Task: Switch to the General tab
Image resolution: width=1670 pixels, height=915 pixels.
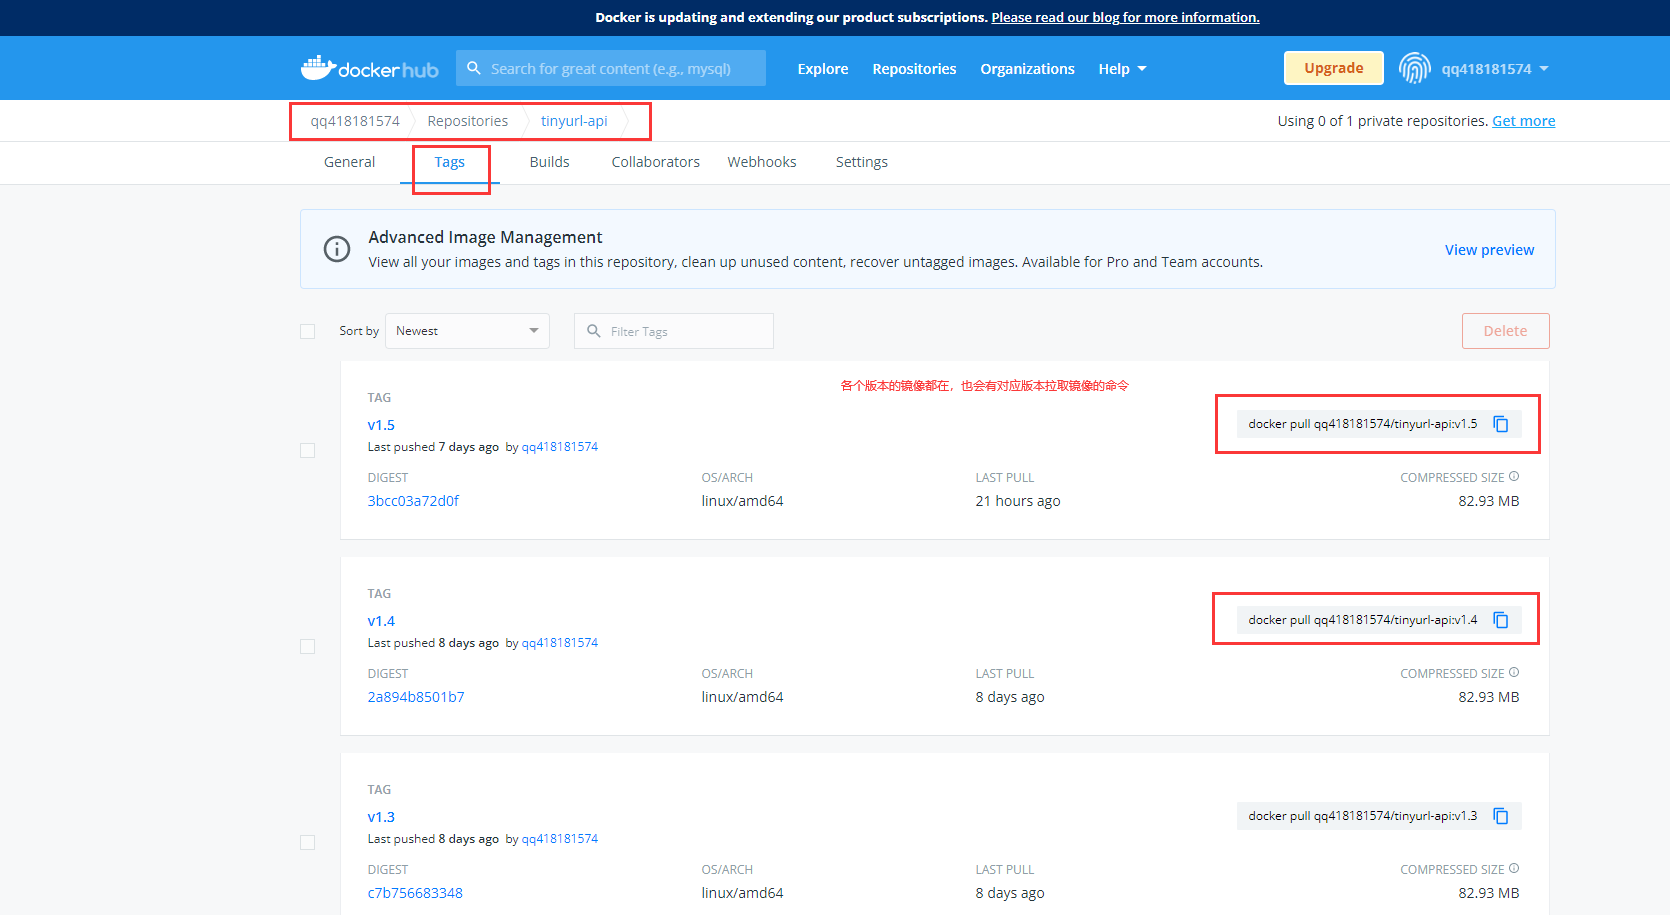Action: point(349,162)
